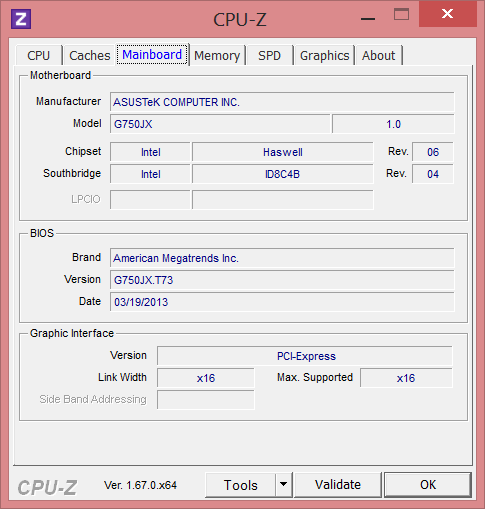Select the American Megatrends Inc. BIOS brand
The height and width of the screenshot is (509, 485).
tap(282, 258)
